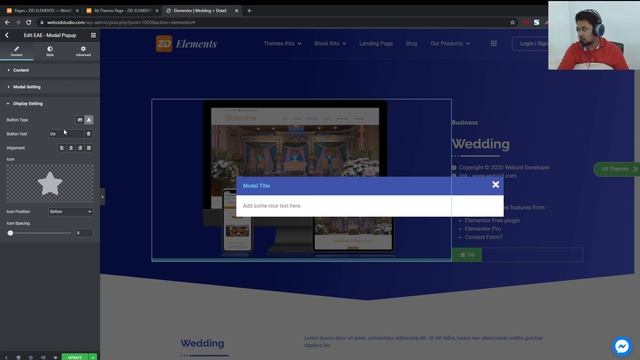This screenshot has height=360, width=640.
Task: Select text Button Type option
Action: point(89,120)
